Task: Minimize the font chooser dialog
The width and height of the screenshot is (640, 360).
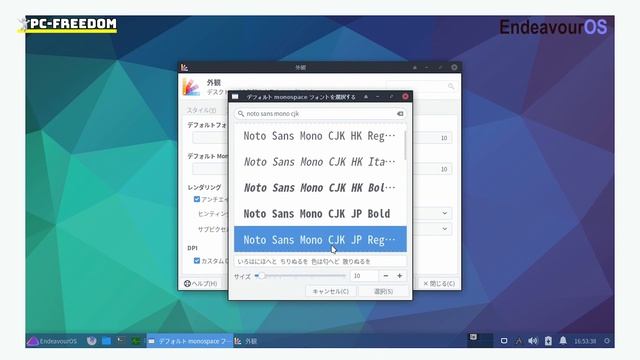Action: 378,97
